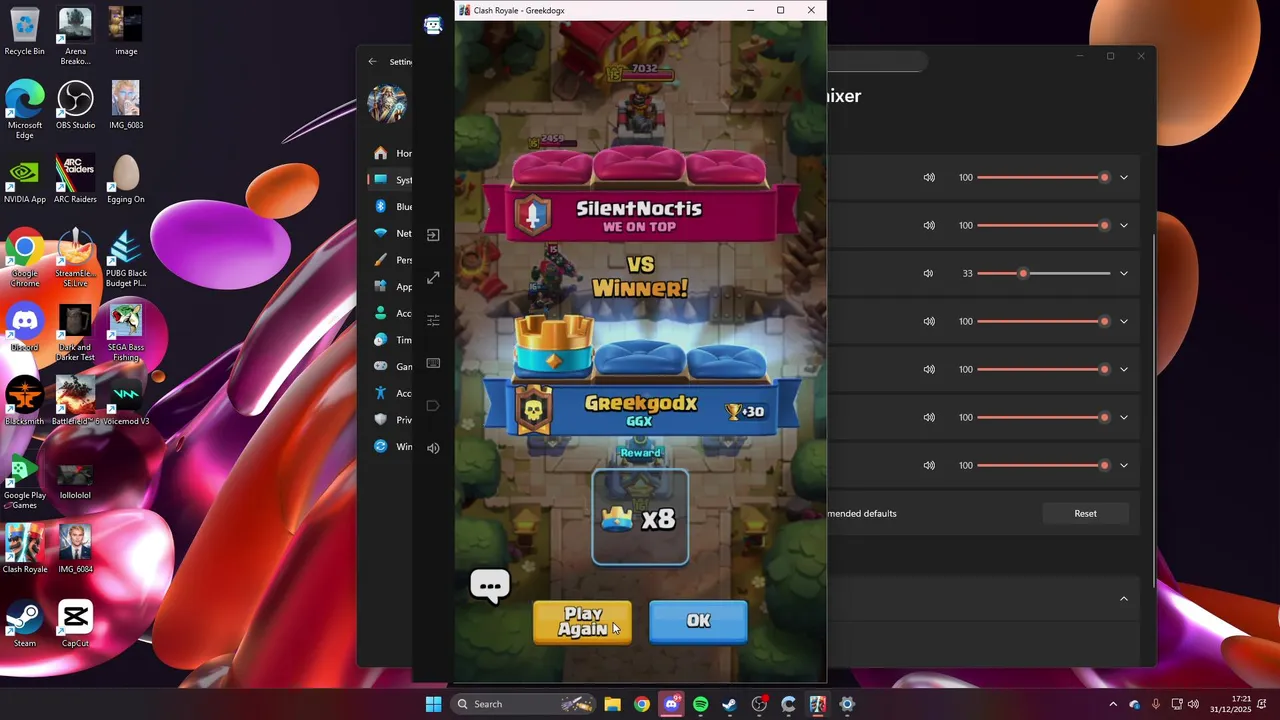Screen dimensions: 1280x720
Task: Click the Settings profile avatar
Action: [x=387, y=103]
